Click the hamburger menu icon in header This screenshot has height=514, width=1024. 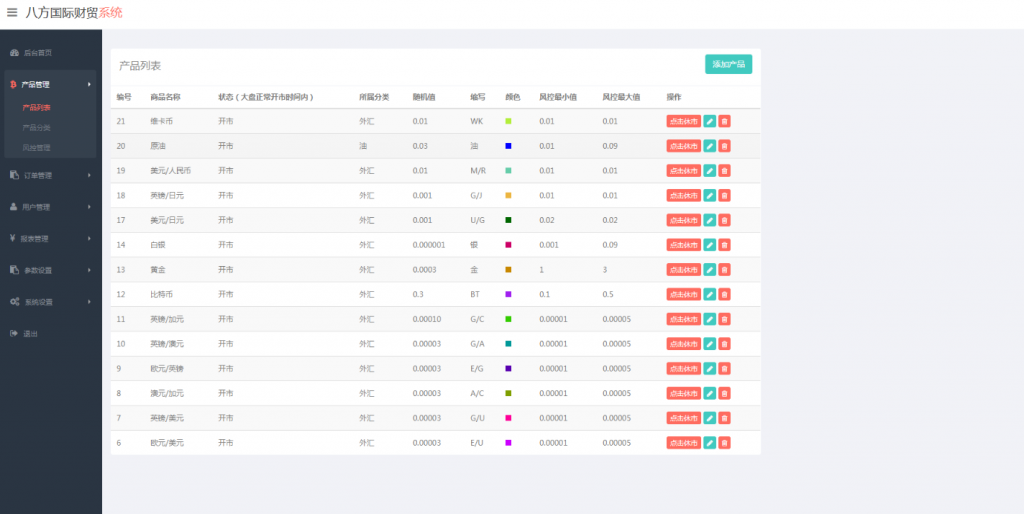[12, 13]
